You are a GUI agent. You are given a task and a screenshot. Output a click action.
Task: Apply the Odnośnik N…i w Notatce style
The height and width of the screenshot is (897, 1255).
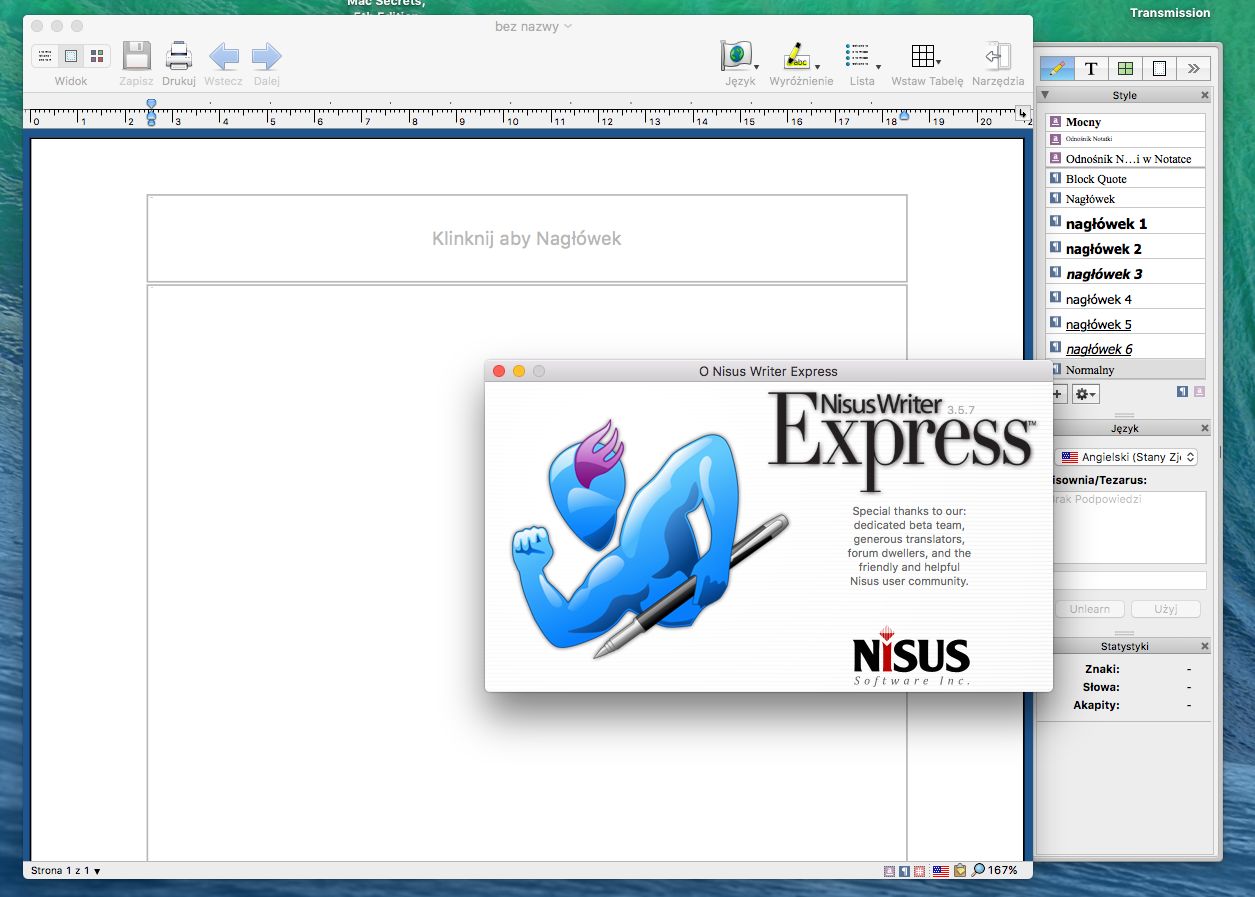point(1125,158)
